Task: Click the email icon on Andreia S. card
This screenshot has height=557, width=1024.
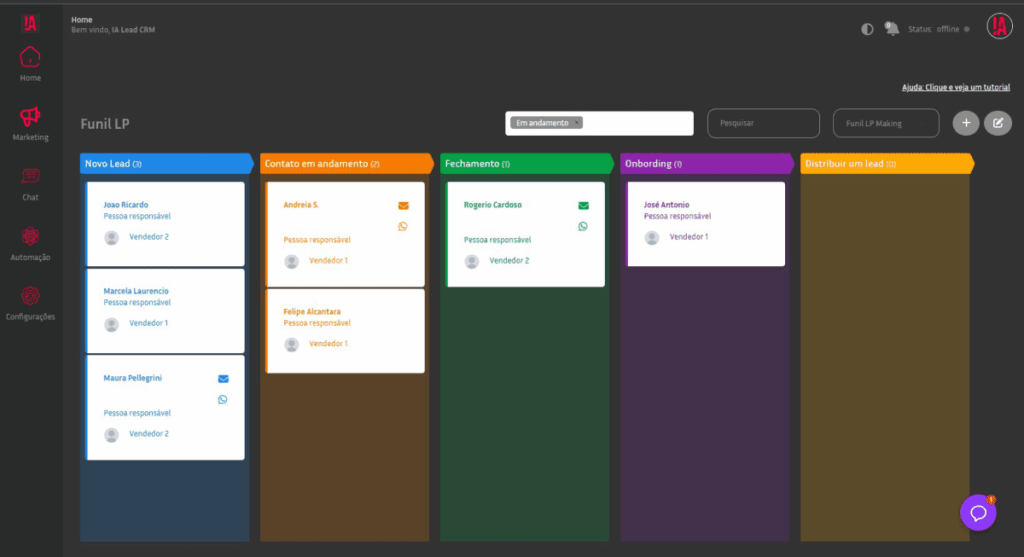Action: pyautogui.click(x=403, y=205)
